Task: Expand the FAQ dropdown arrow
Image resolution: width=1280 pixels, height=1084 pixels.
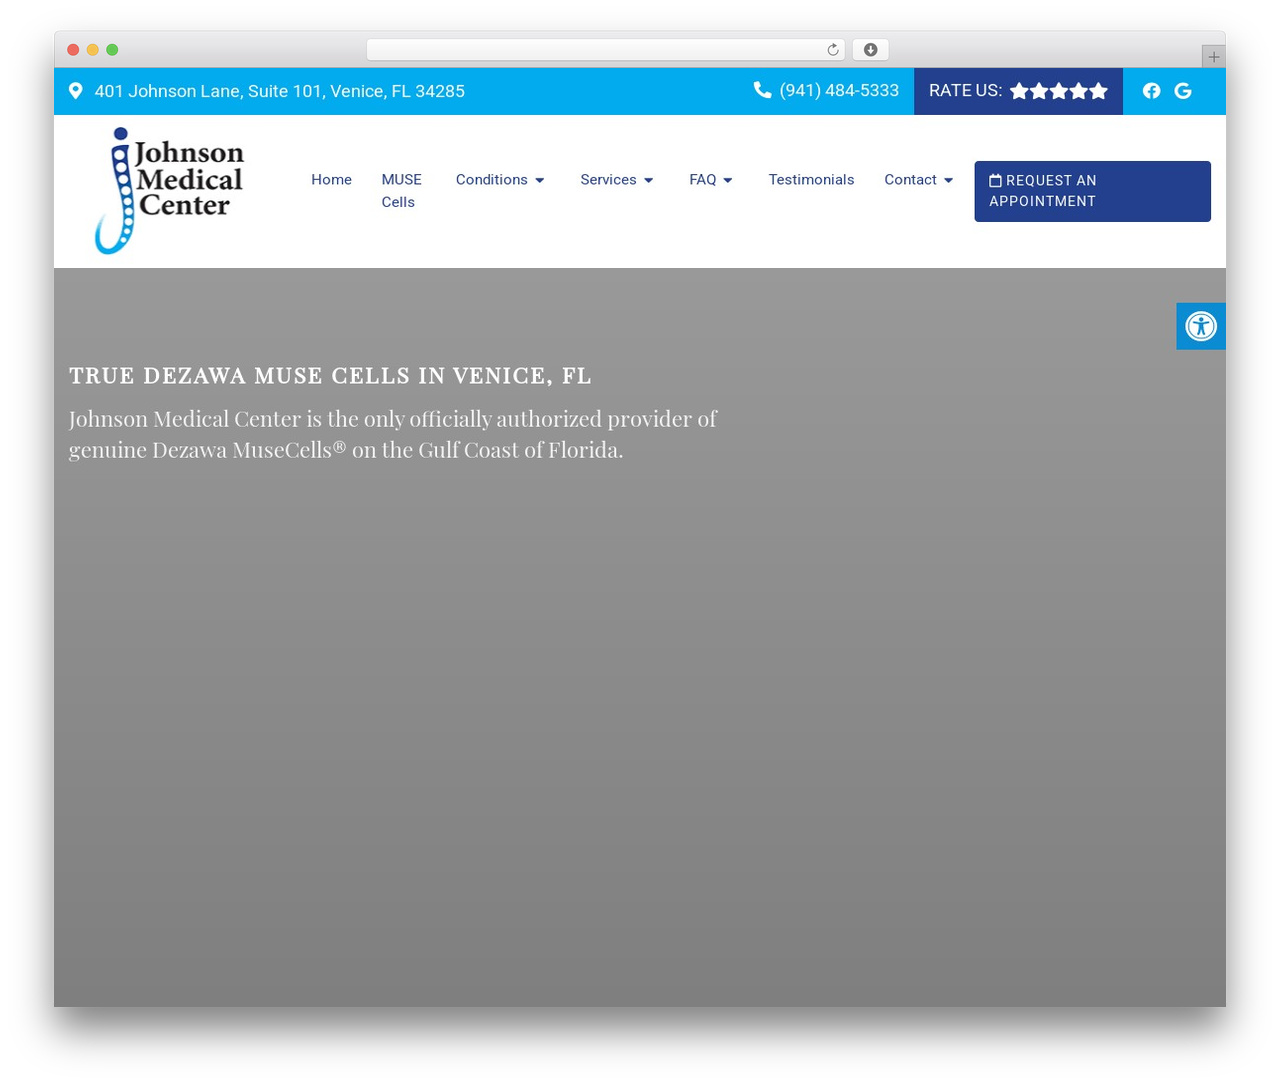Action: pos(728,181)
